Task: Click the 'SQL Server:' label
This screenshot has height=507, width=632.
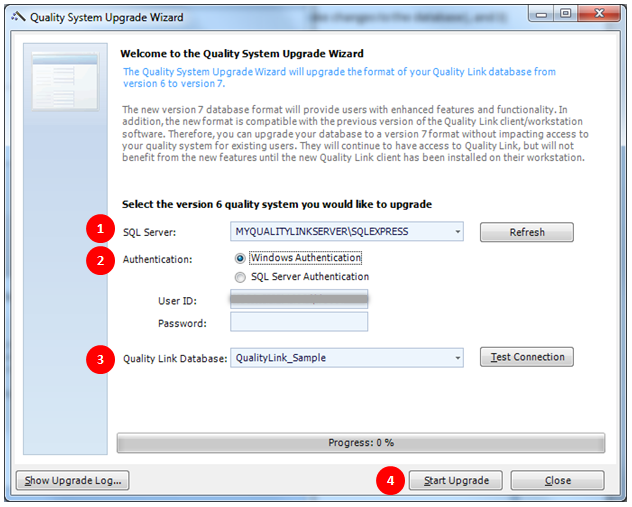Action: 150,233
